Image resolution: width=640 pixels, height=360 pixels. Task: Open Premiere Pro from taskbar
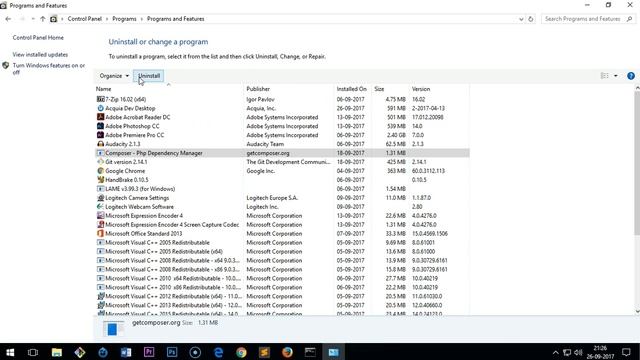149,352
